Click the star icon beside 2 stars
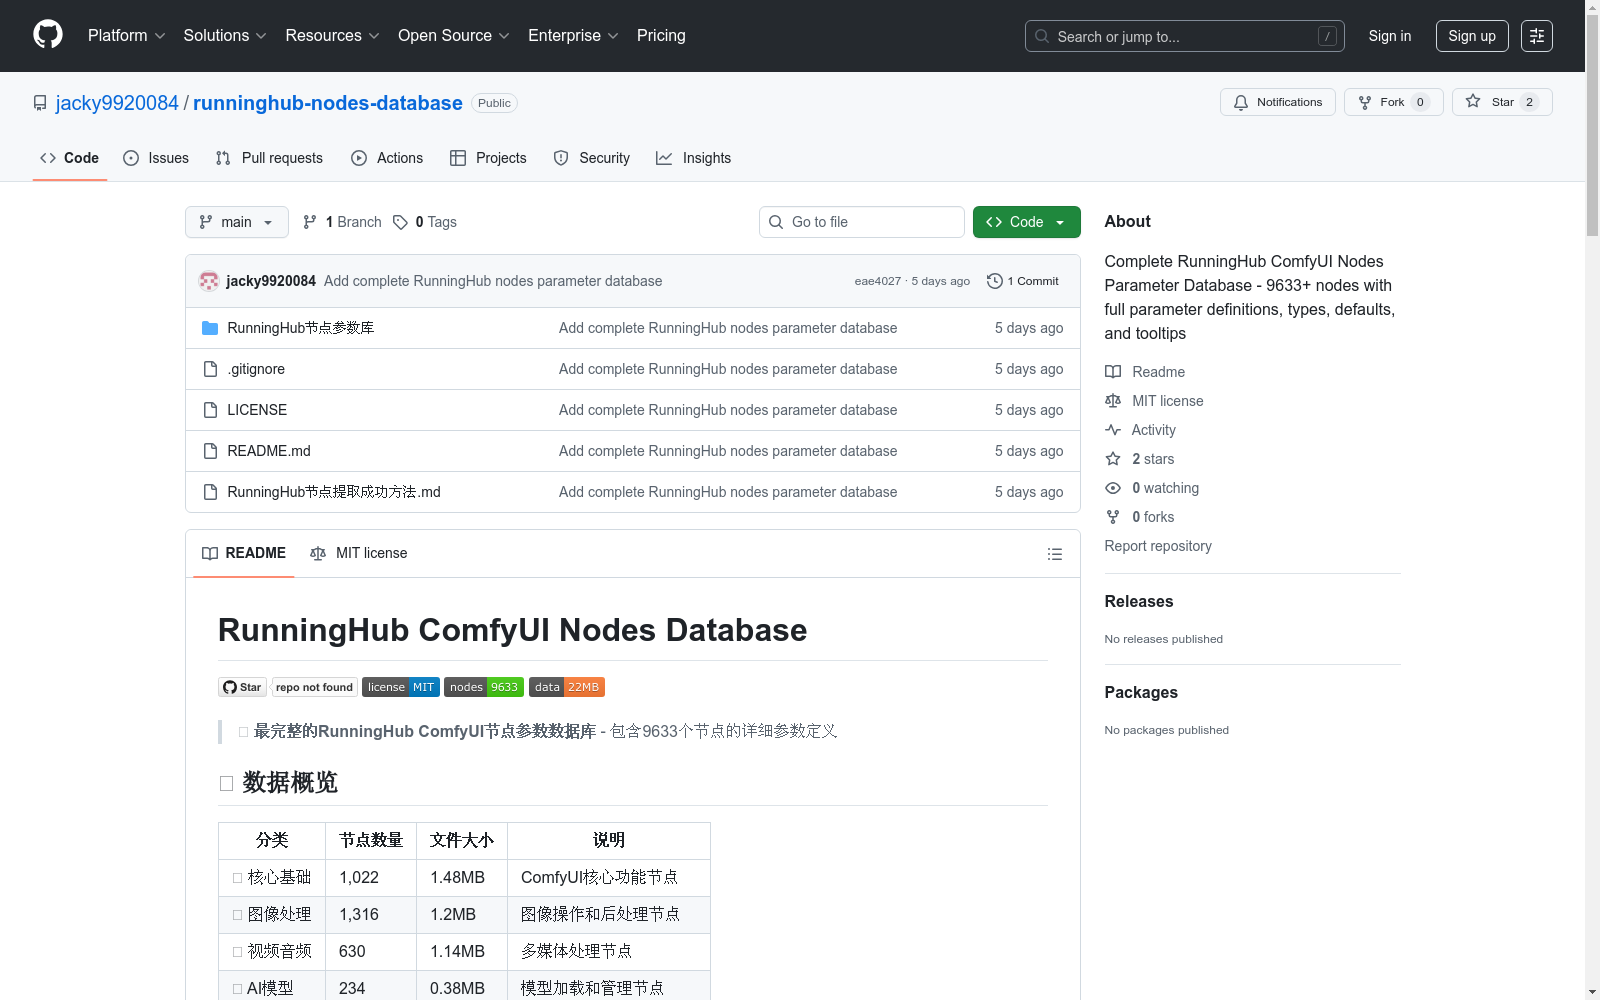The image size is (1600, 1000). click(x=1113, y=459)
